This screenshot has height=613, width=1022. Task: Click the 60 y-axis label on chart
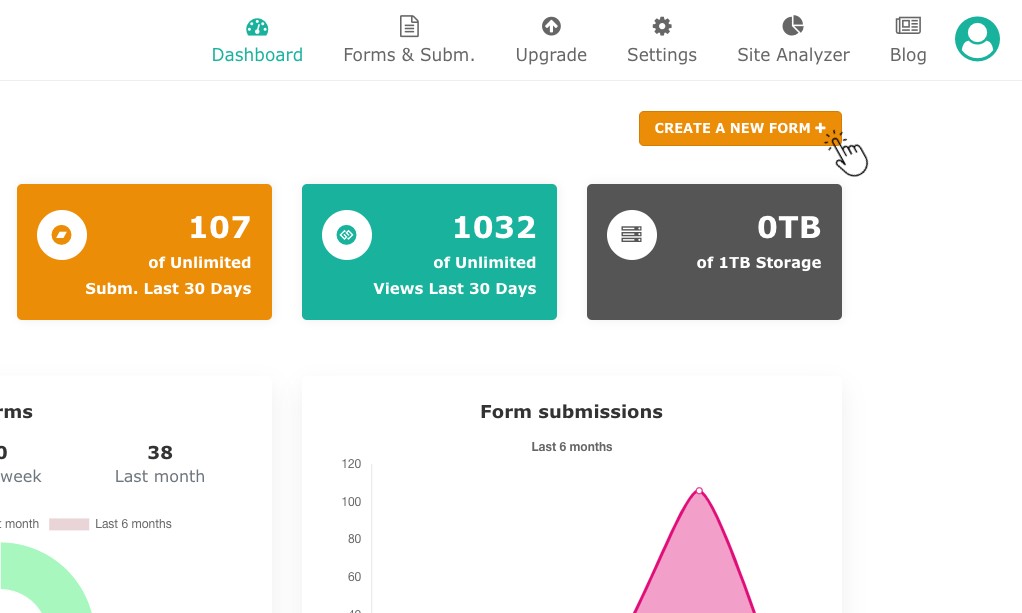pos(354,576)
